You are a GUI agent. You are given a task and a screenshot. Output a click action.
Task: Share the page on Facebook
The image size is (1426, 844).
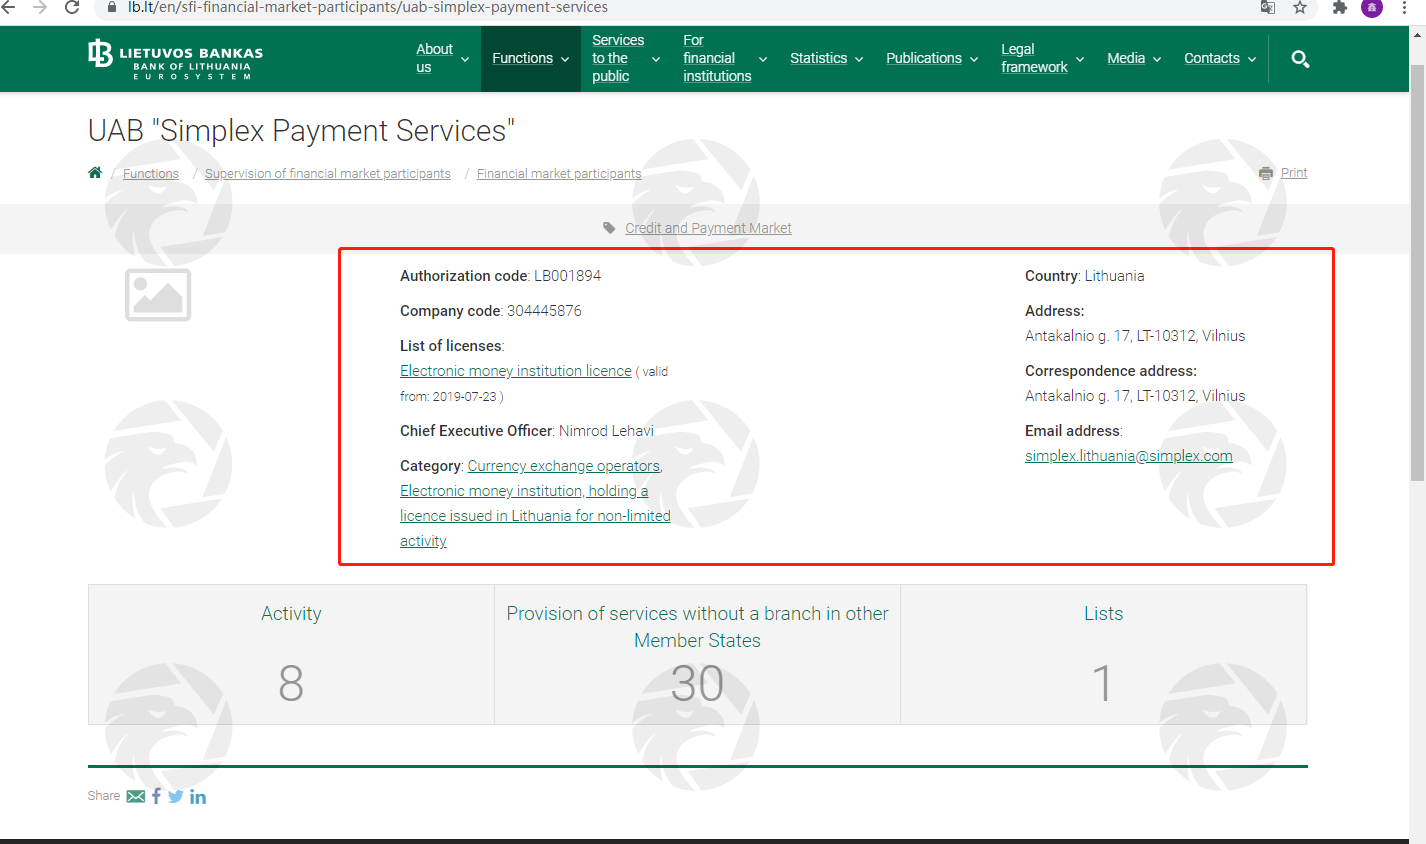[x=156, y=796]
